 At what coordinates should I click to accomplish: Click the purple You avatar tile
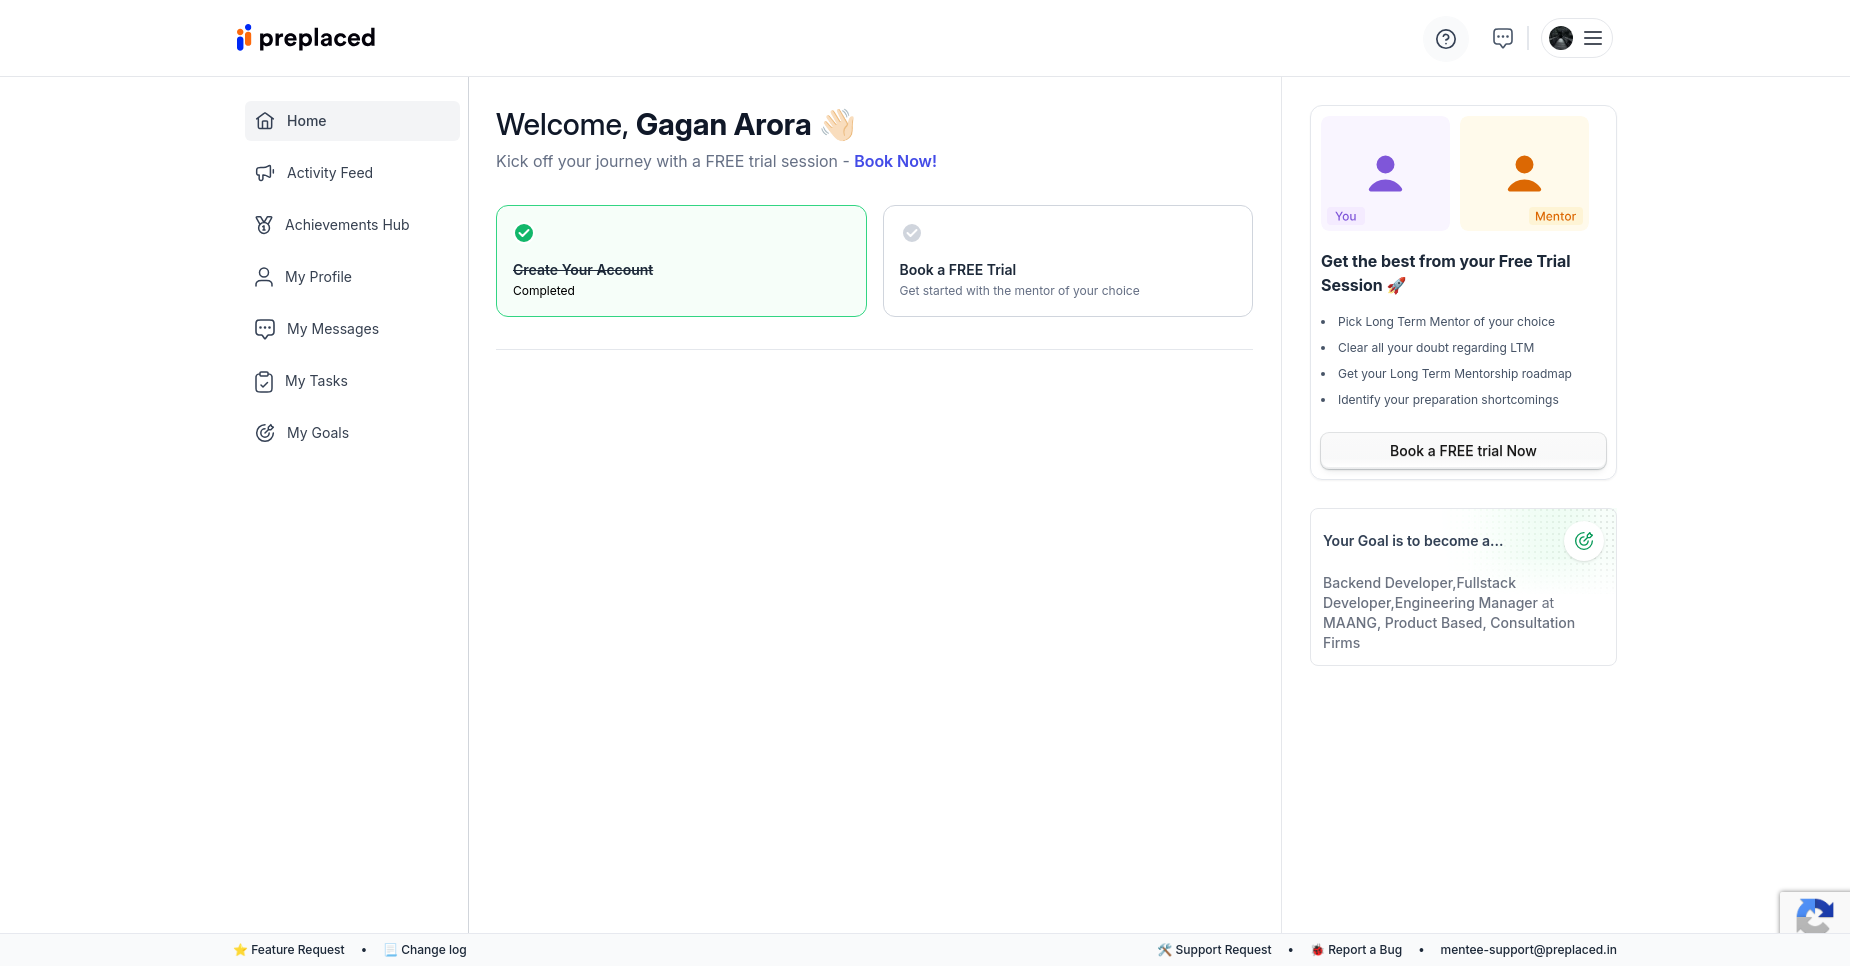click(1385, 173)
